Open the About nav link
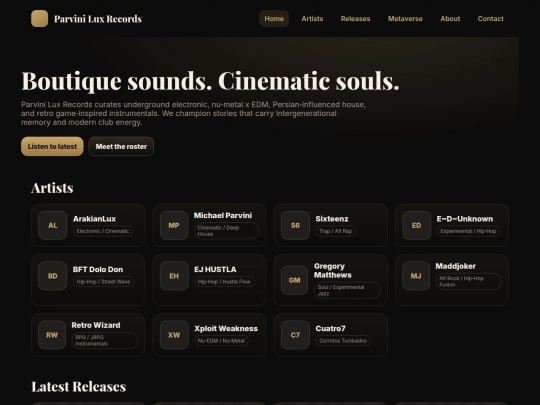This screenshot has height=405, width=540. tap(450, 19)
